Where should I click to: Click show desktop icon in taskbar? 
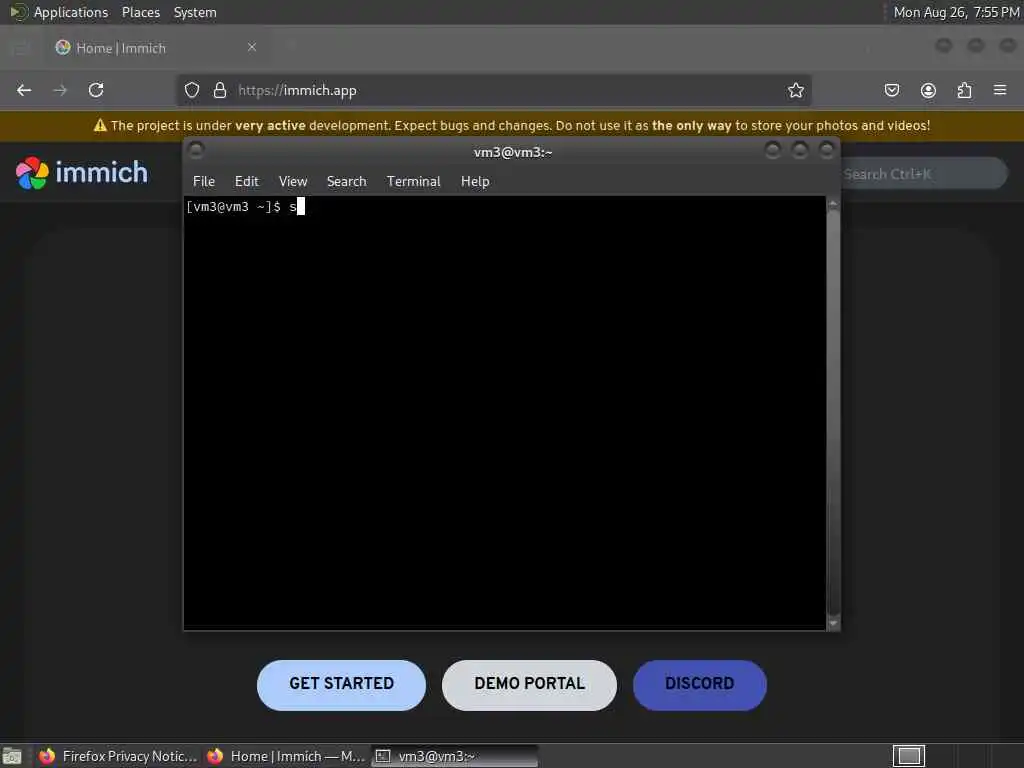[12, 756]
